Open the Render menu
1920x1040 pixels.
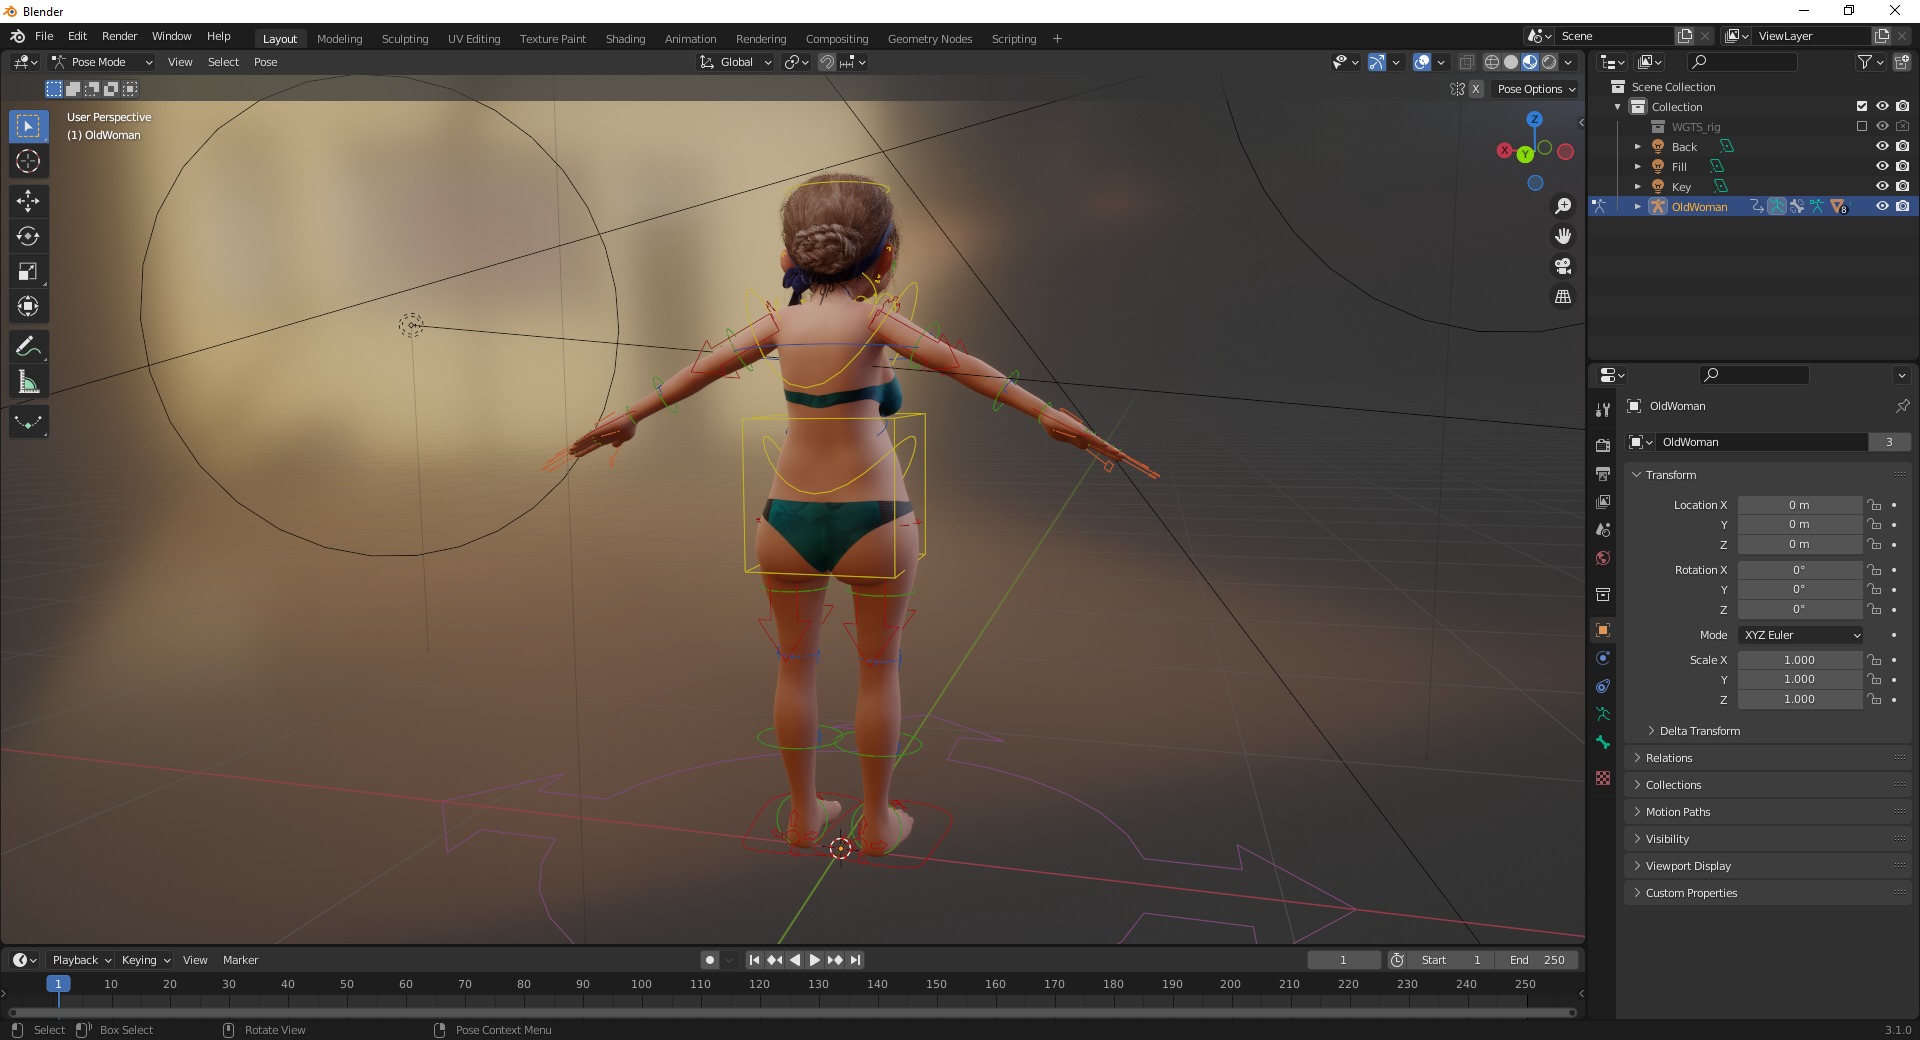(x=119, y=36)
